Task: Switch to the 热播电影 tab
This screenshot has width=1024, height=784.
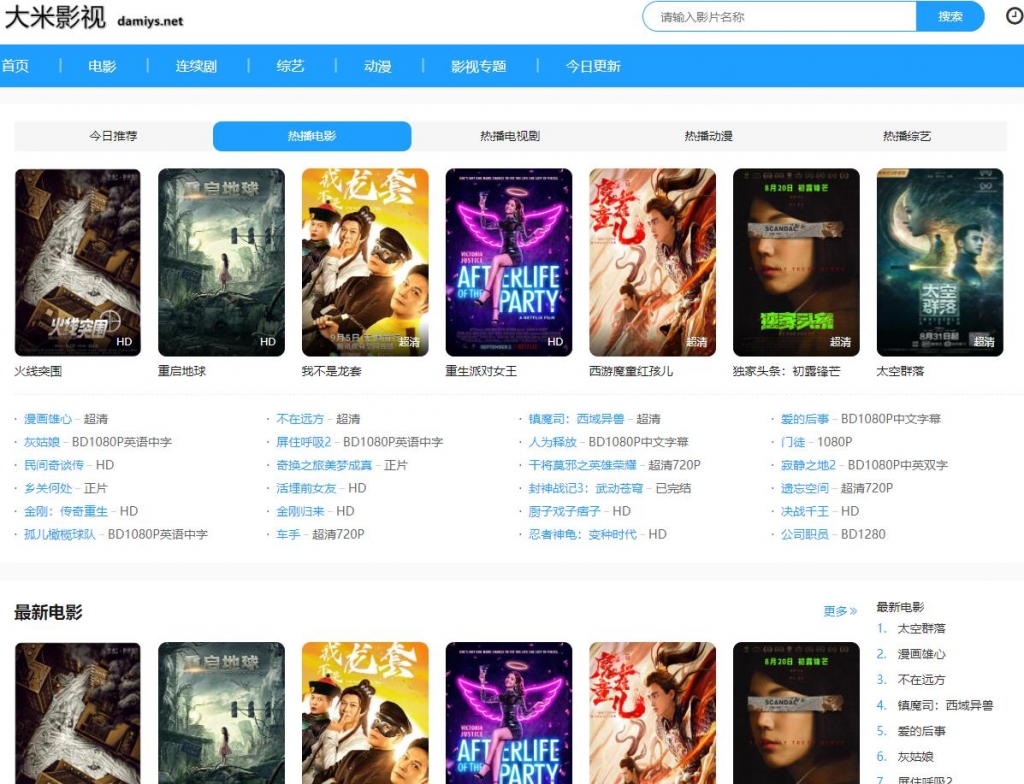Action: [x=312, y=136]
